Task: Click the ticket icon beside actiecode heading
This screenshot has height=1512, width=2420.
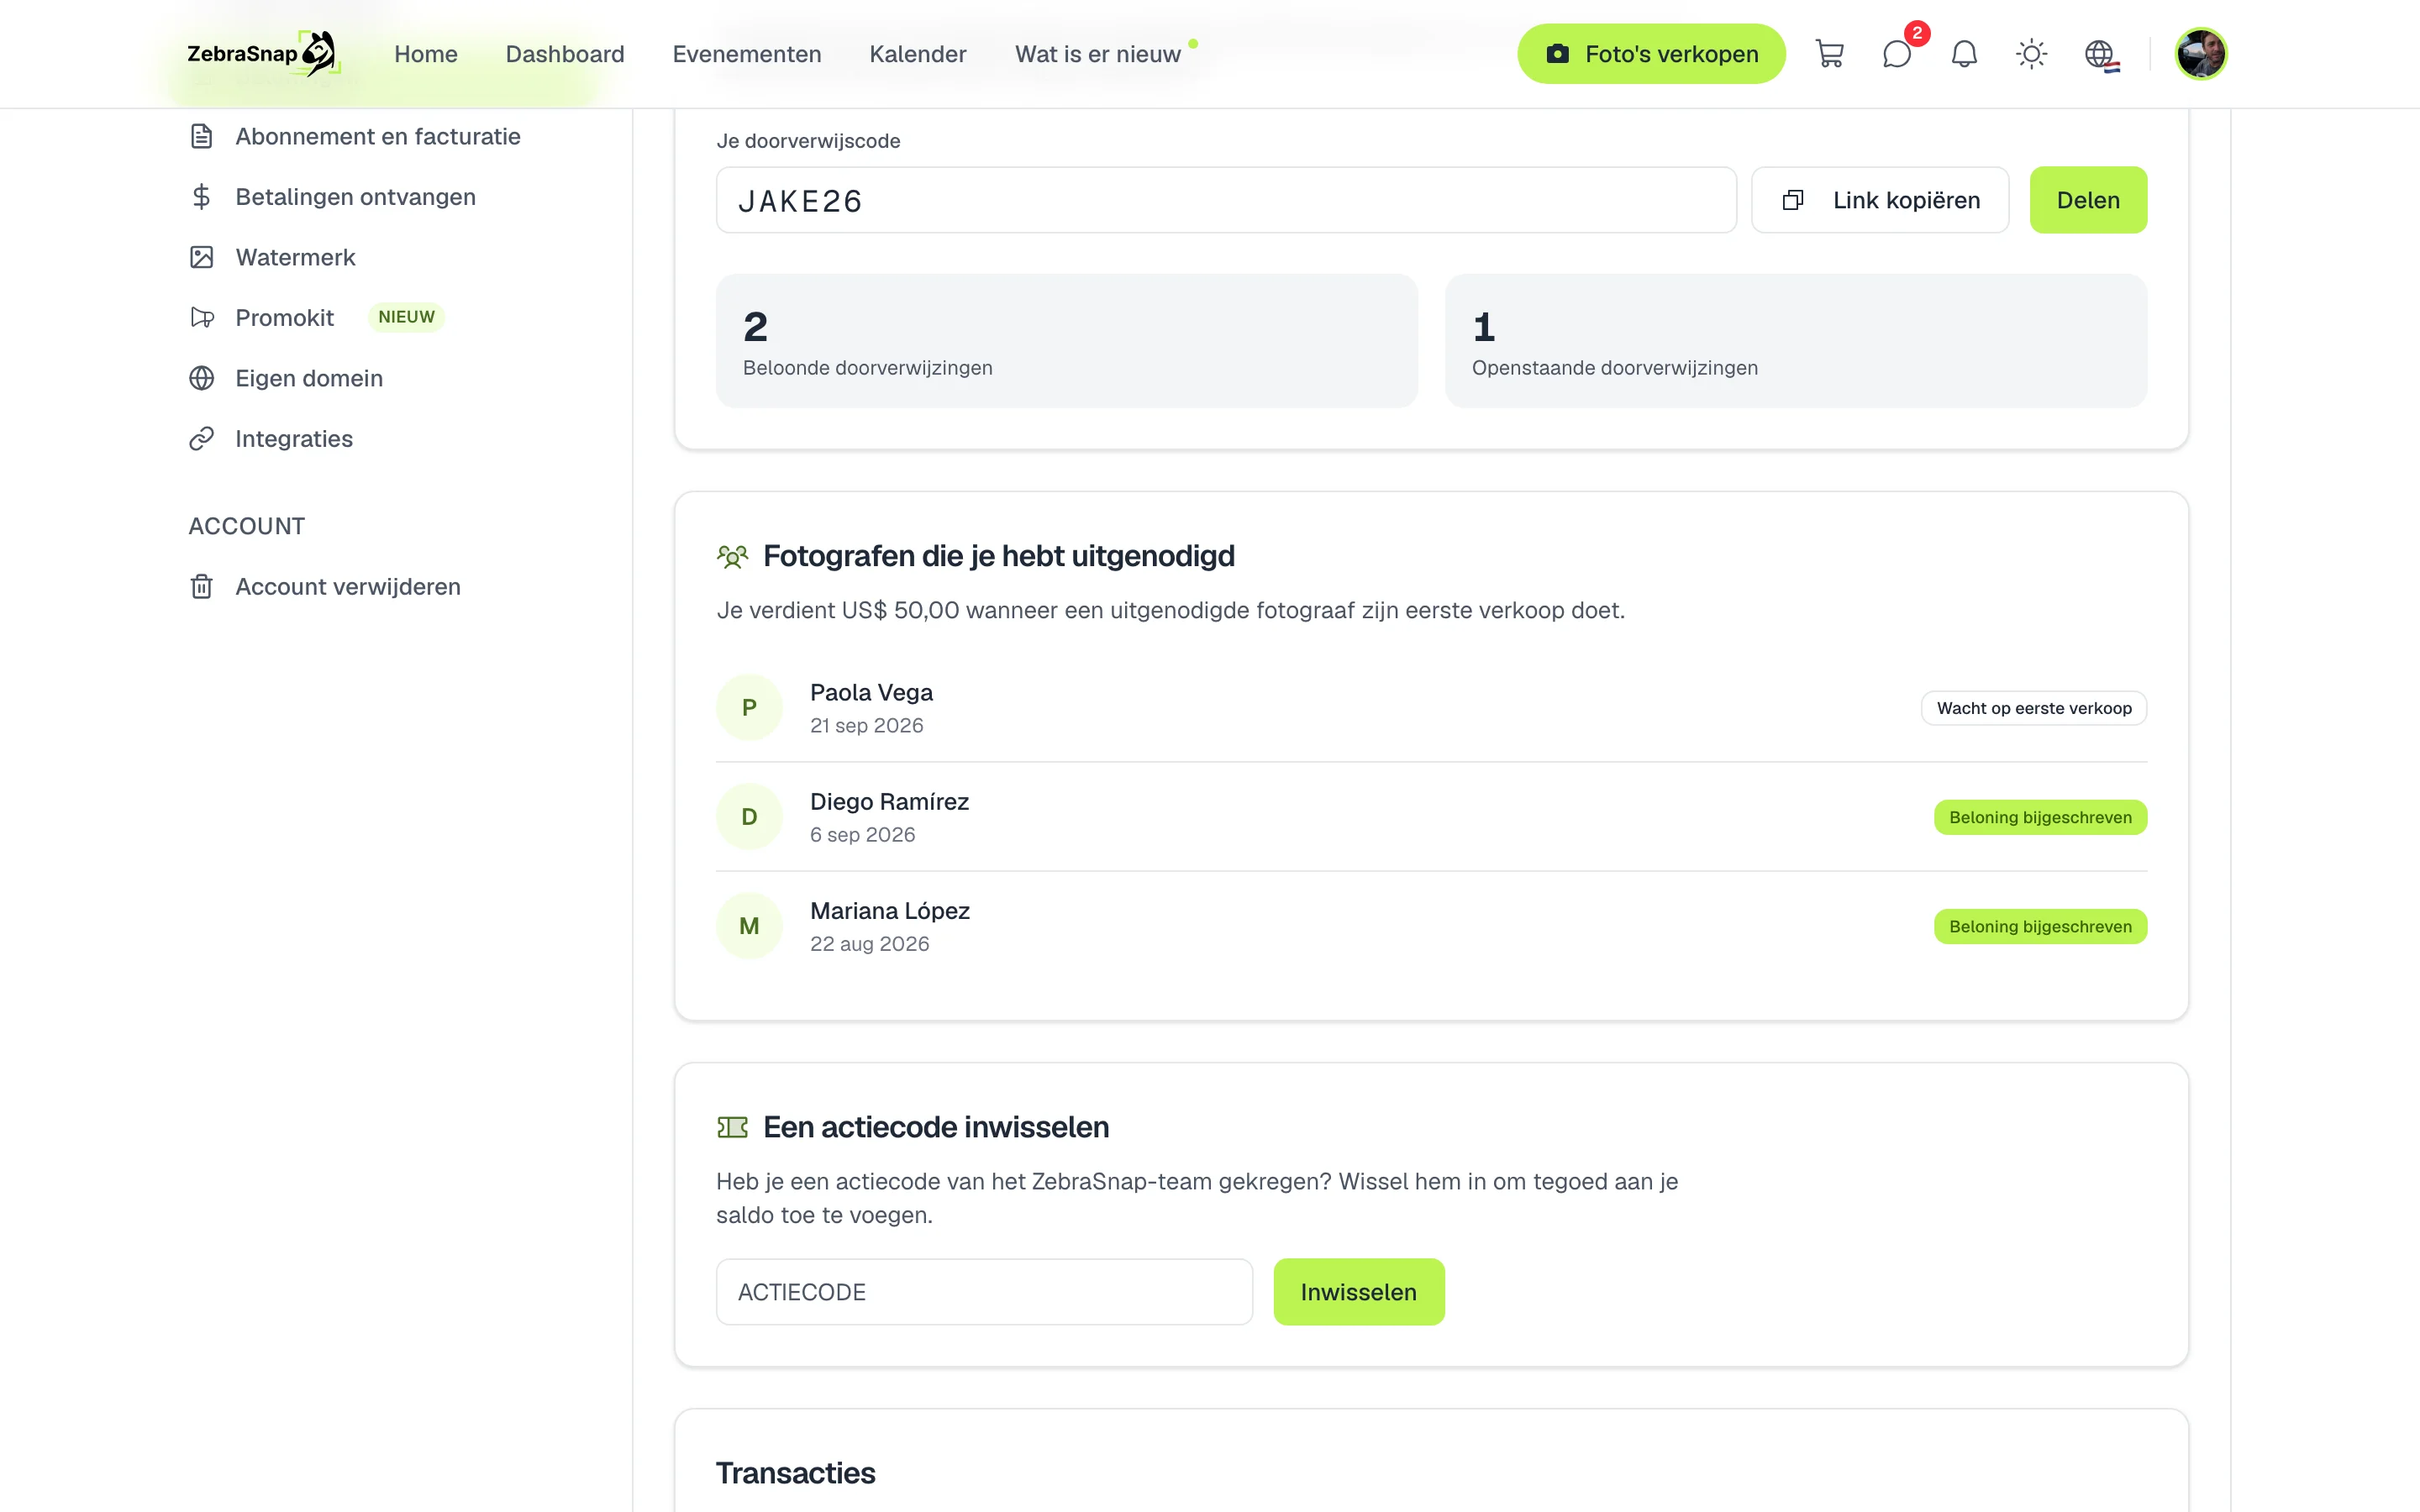Action: tap(732, 1128)
